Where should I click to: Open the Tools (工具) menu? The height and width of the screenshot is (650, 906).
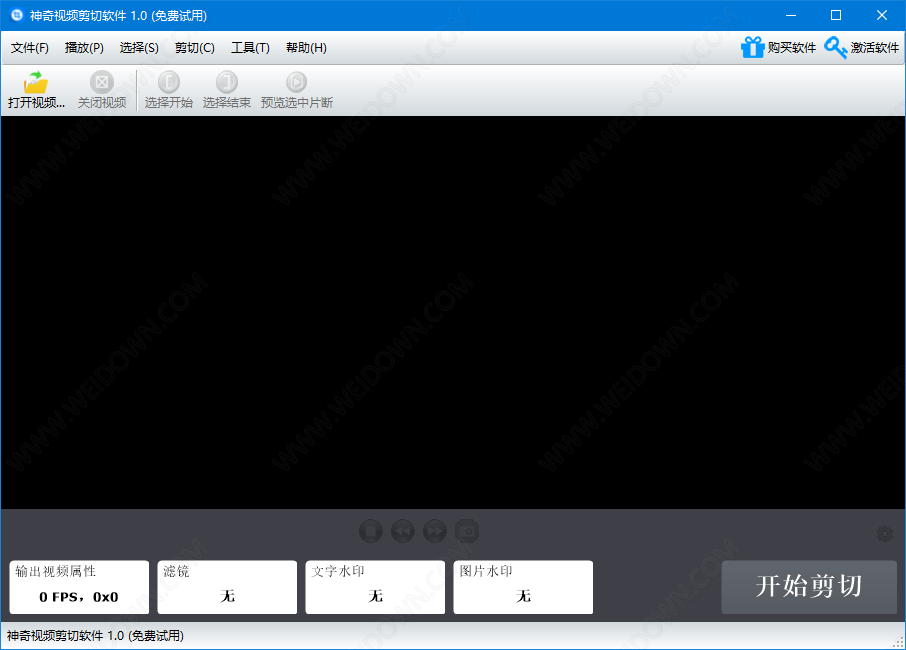click(250, 48)
